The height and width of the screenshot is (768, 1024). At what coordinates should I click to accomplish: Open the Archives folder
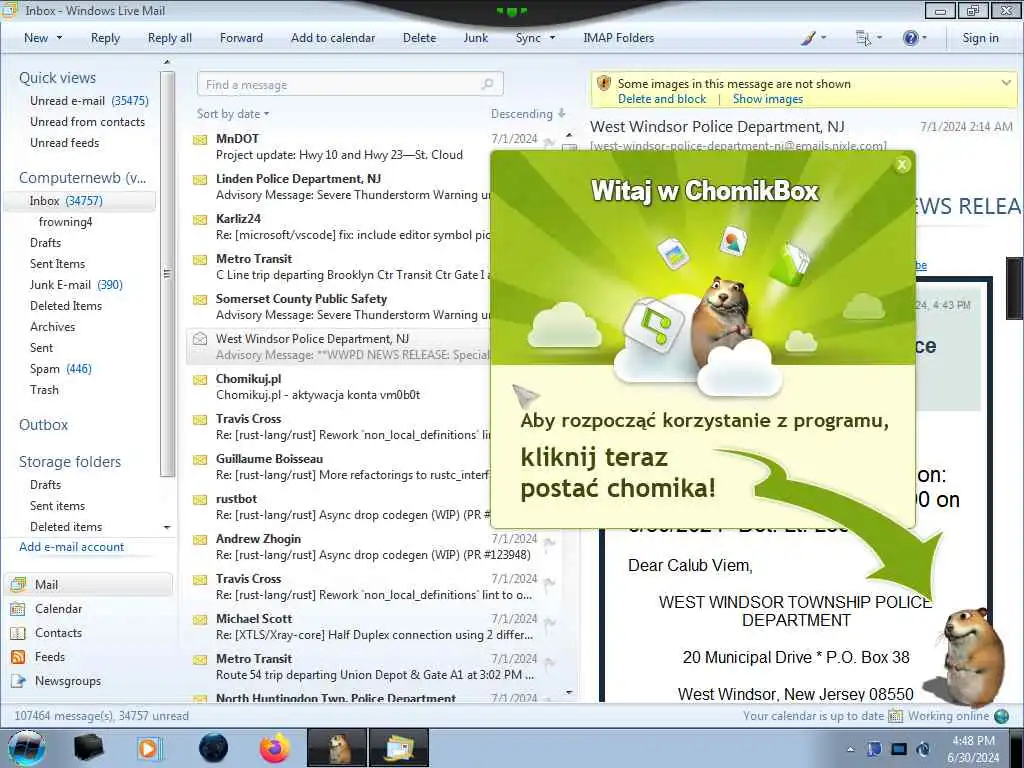click(52, 327)
